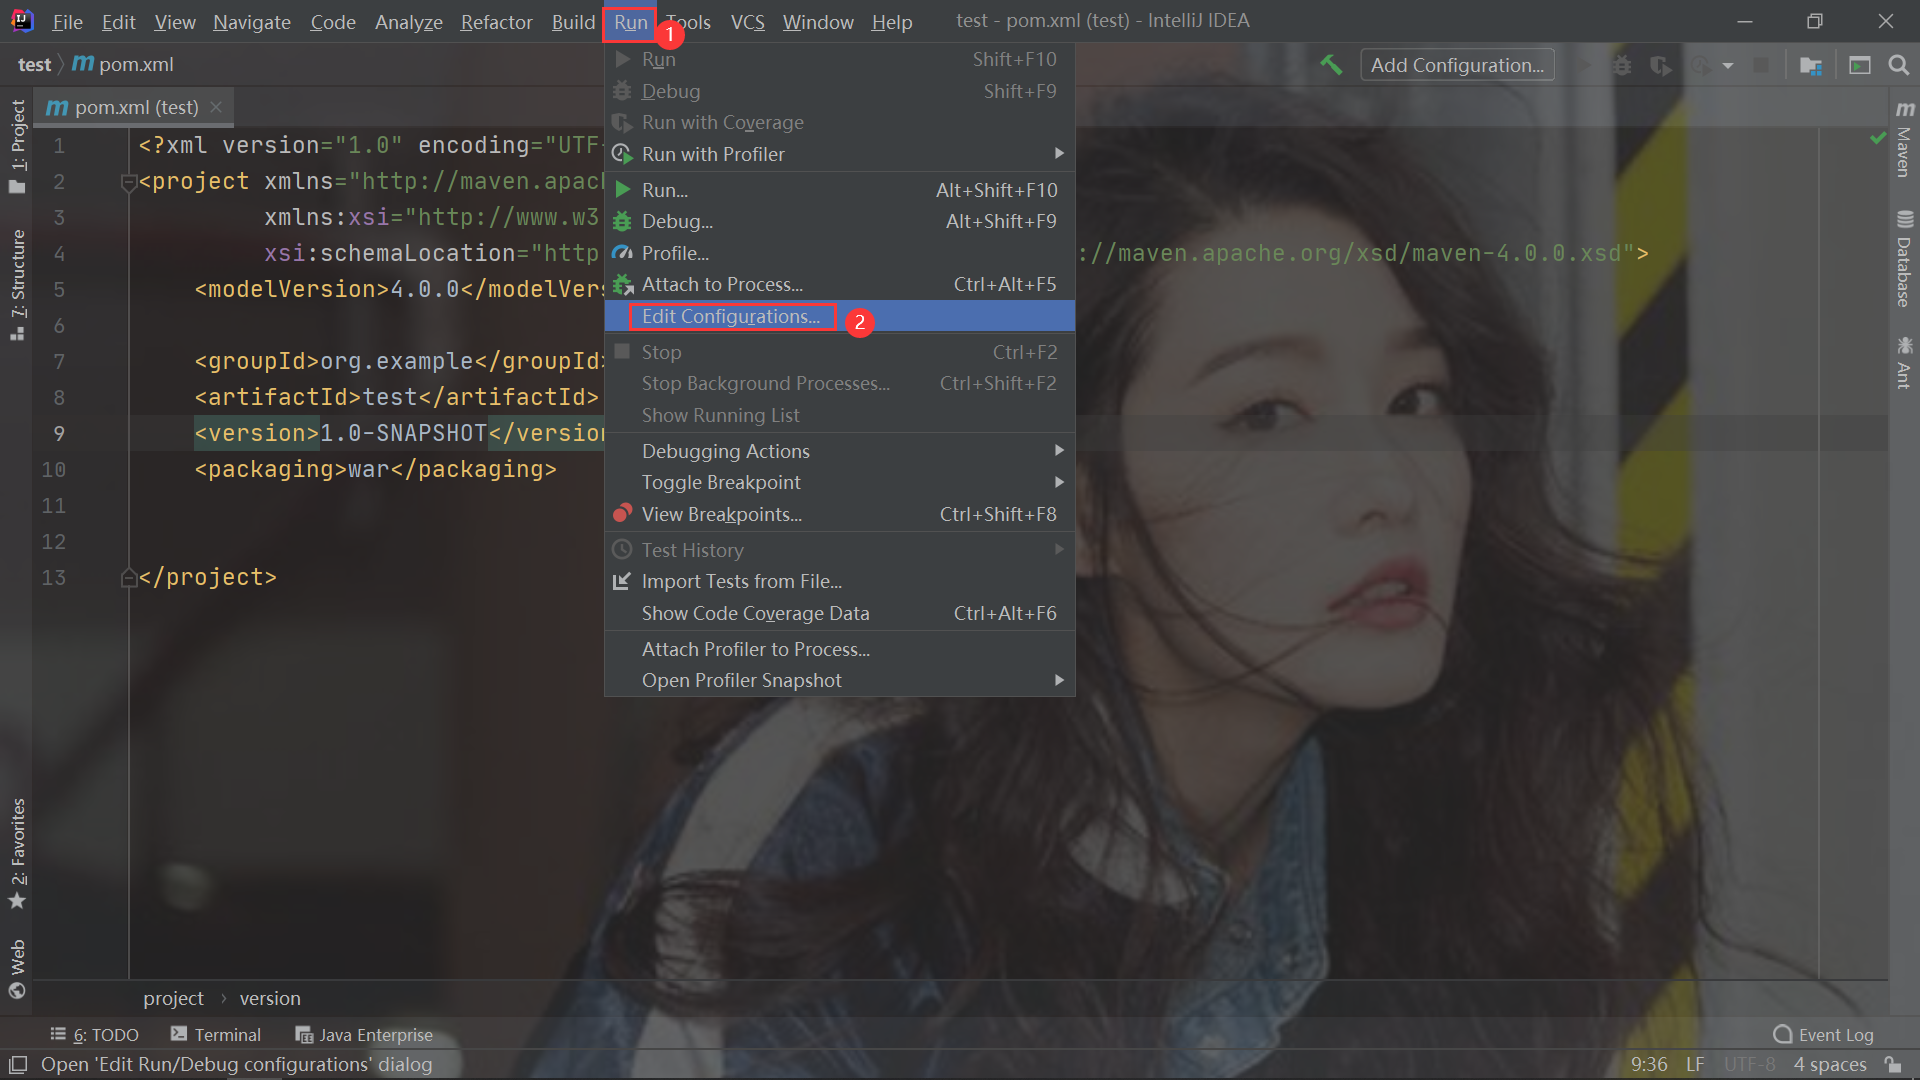Click the Add Configuration button
This screenshot has width=1920, height=1080.
point(1457,65)
